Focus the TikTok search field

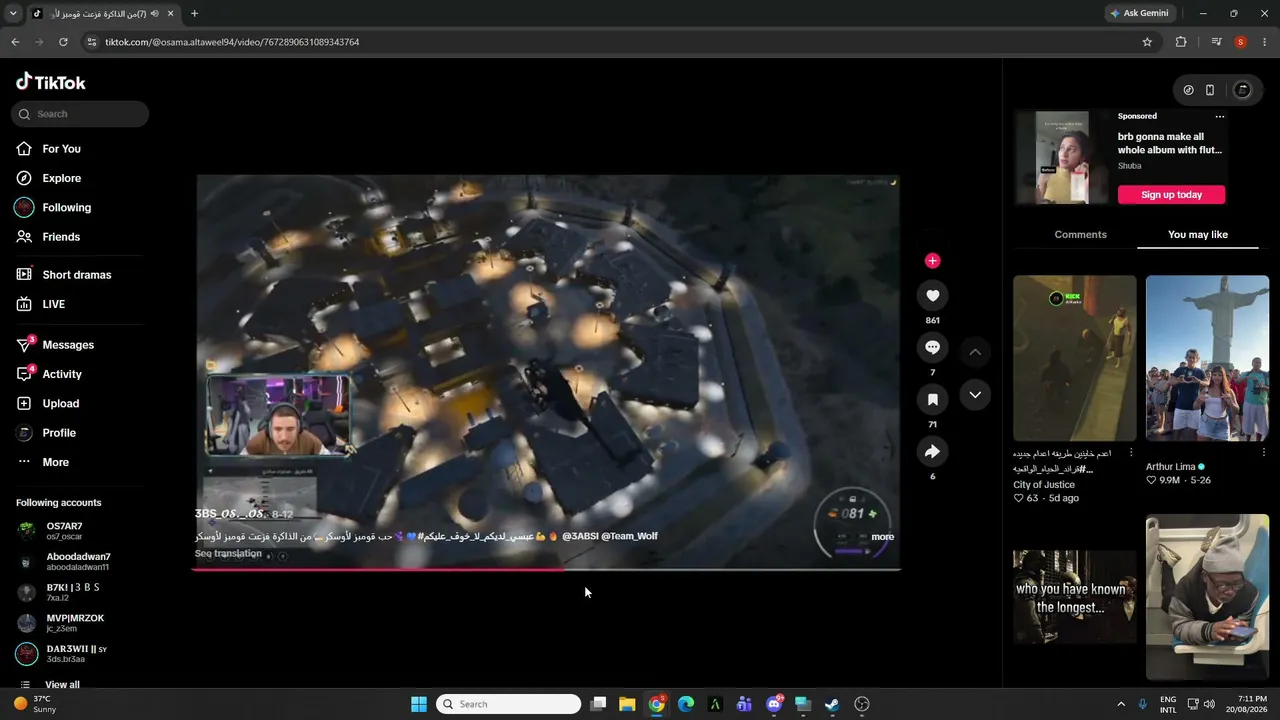[80, 114]
